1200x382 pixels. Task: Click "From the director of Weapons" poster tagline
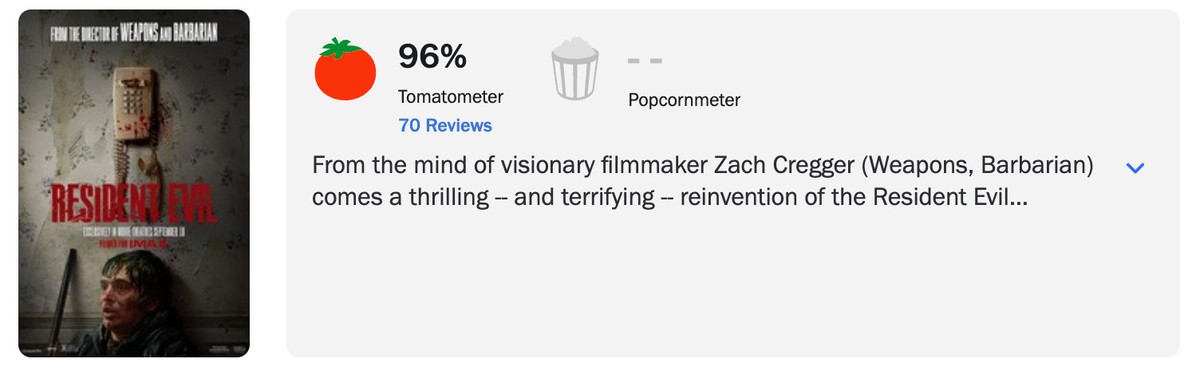pyautogui.click(x=134, y=35)
